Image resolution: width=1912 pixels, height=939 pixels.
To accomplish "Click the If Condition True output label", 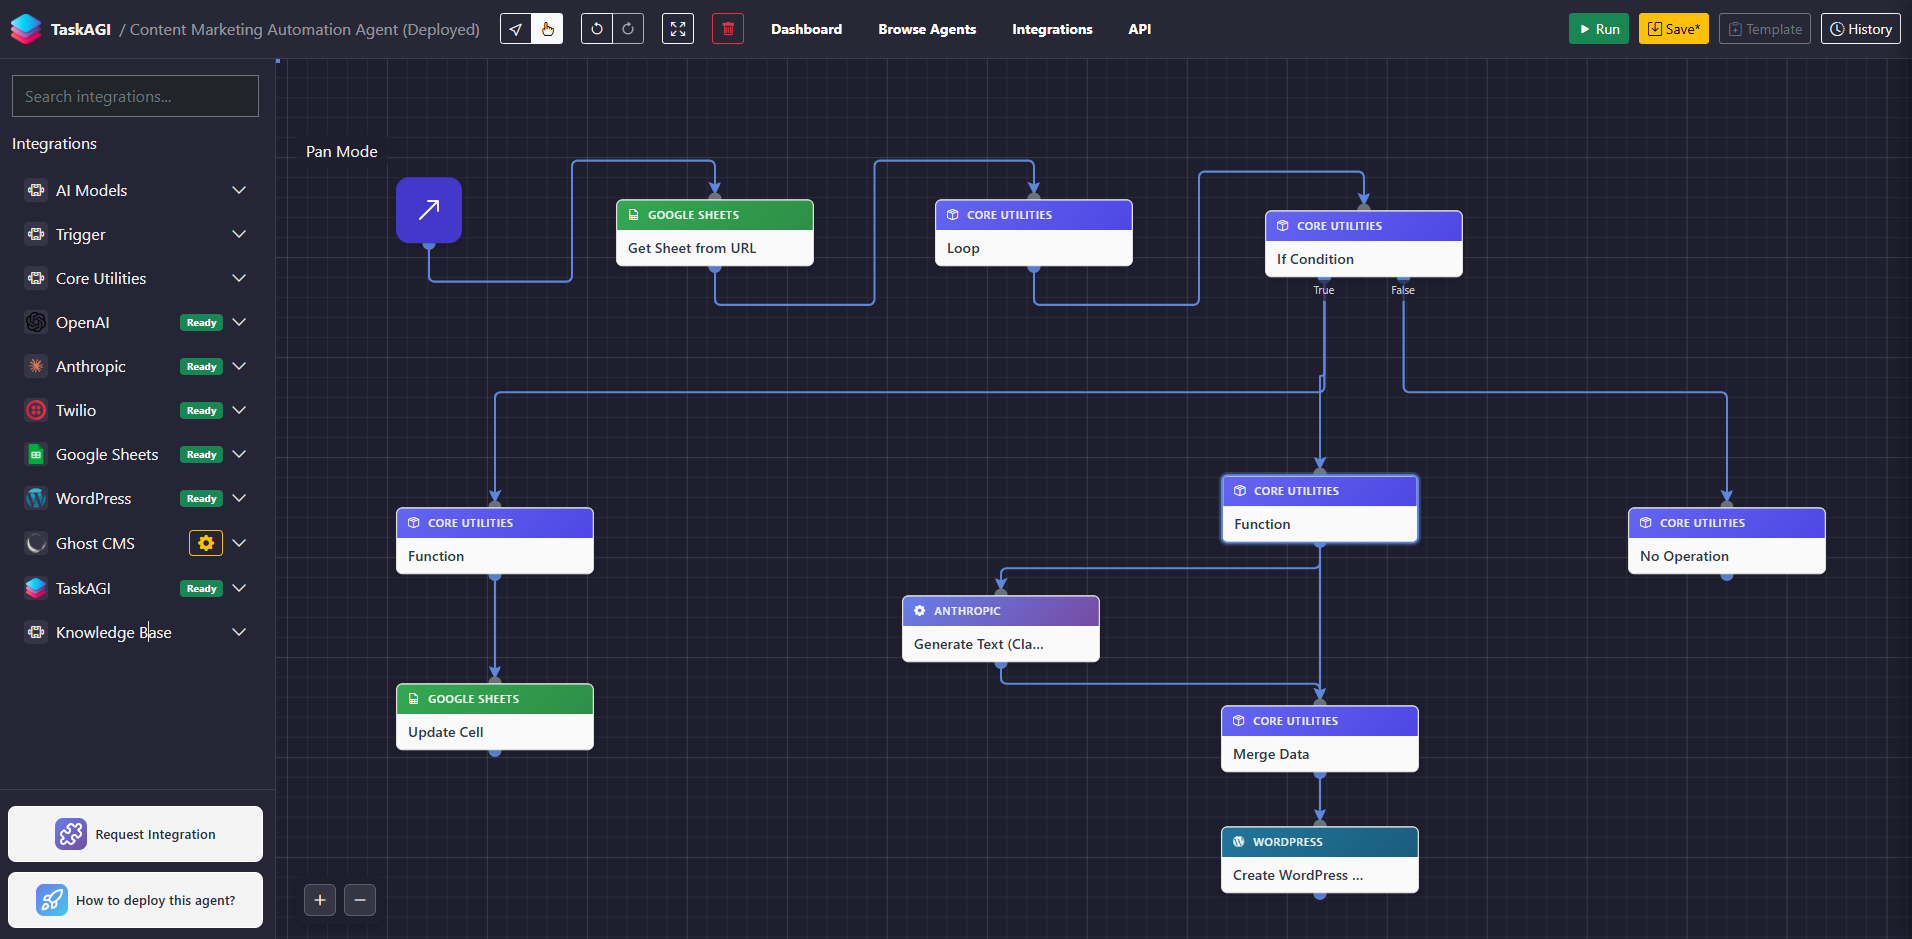I will tap(1324, 290).
